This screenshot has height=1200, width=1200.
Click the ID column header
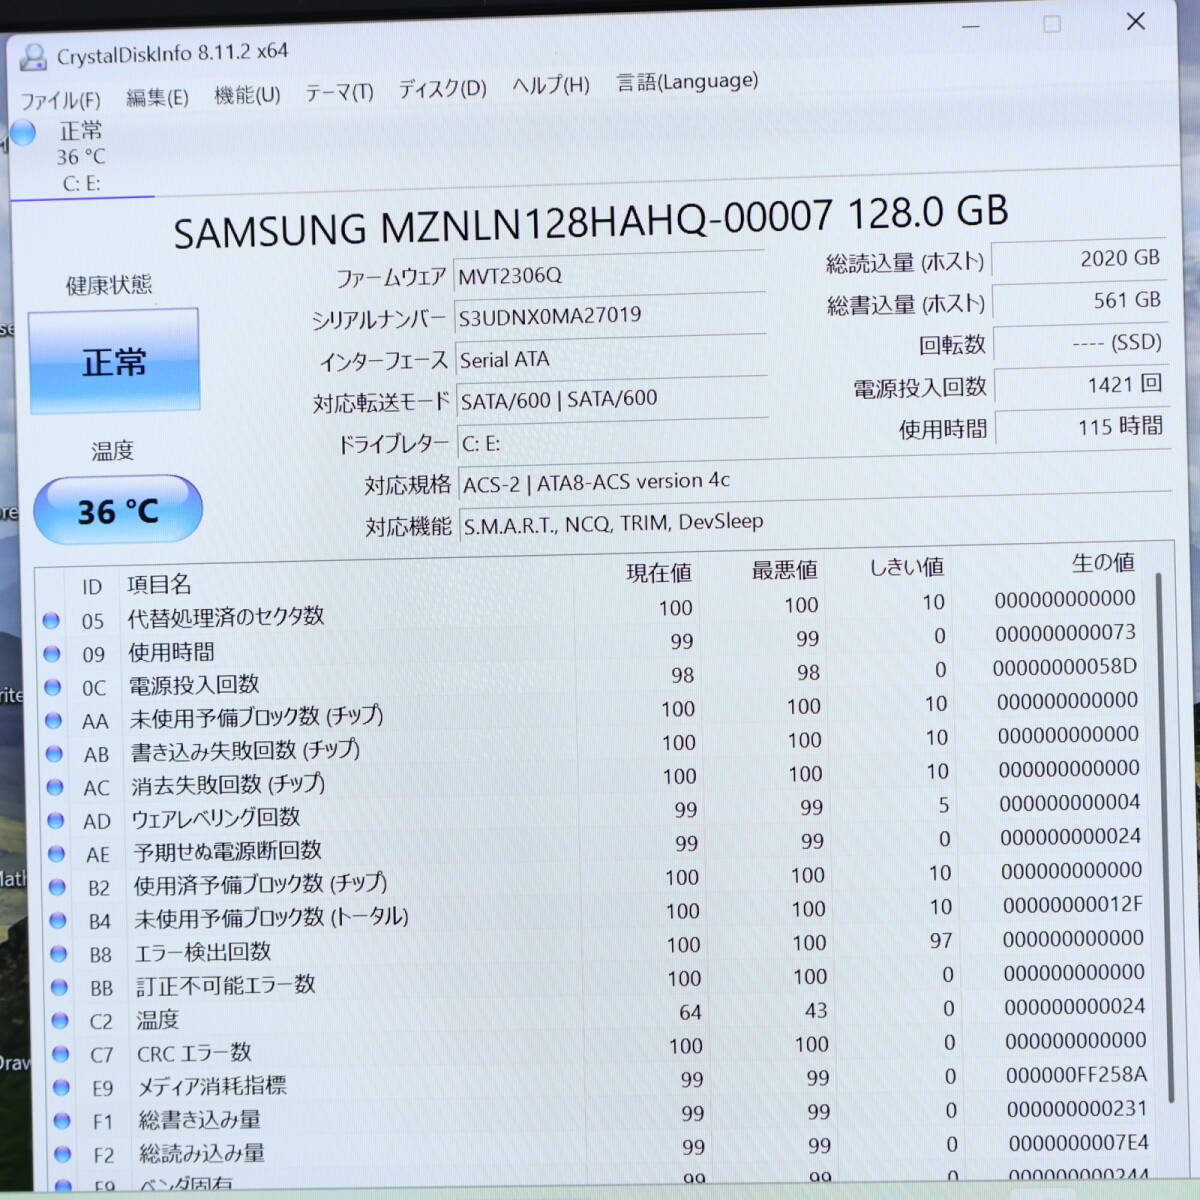tap(91, 587)
